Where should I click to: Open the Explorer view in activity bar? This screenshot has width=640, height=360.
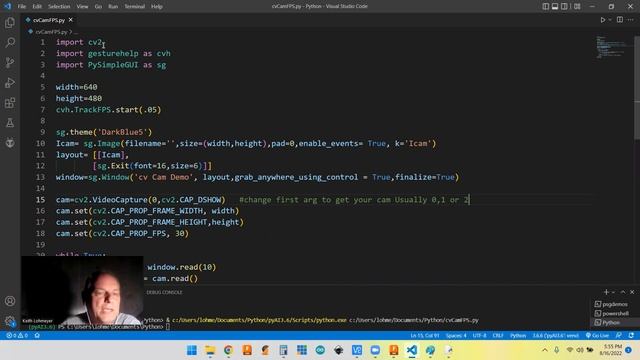click(10, 22)
